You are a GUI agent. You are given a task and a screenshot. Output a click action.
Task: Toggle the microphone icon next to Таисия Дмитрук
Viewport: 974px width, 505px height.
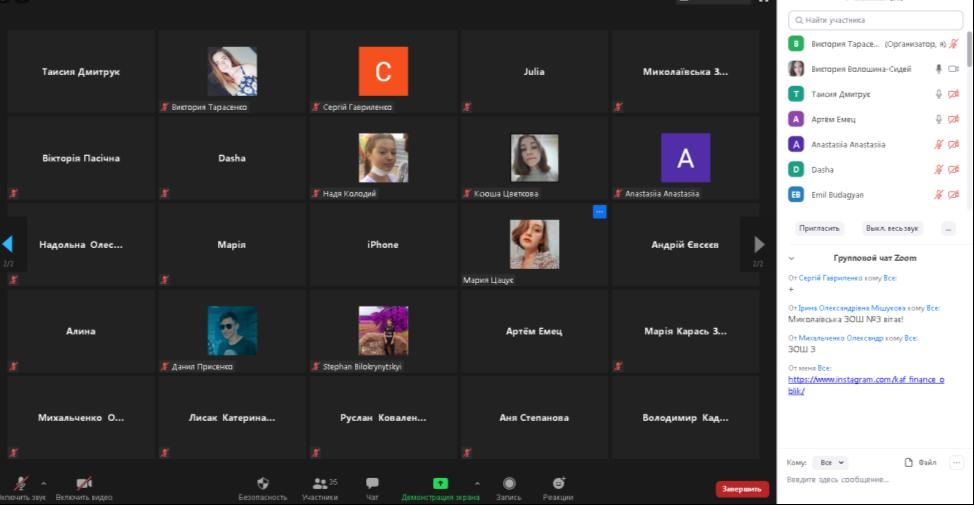pyautogui.click(x=938, y=94)
